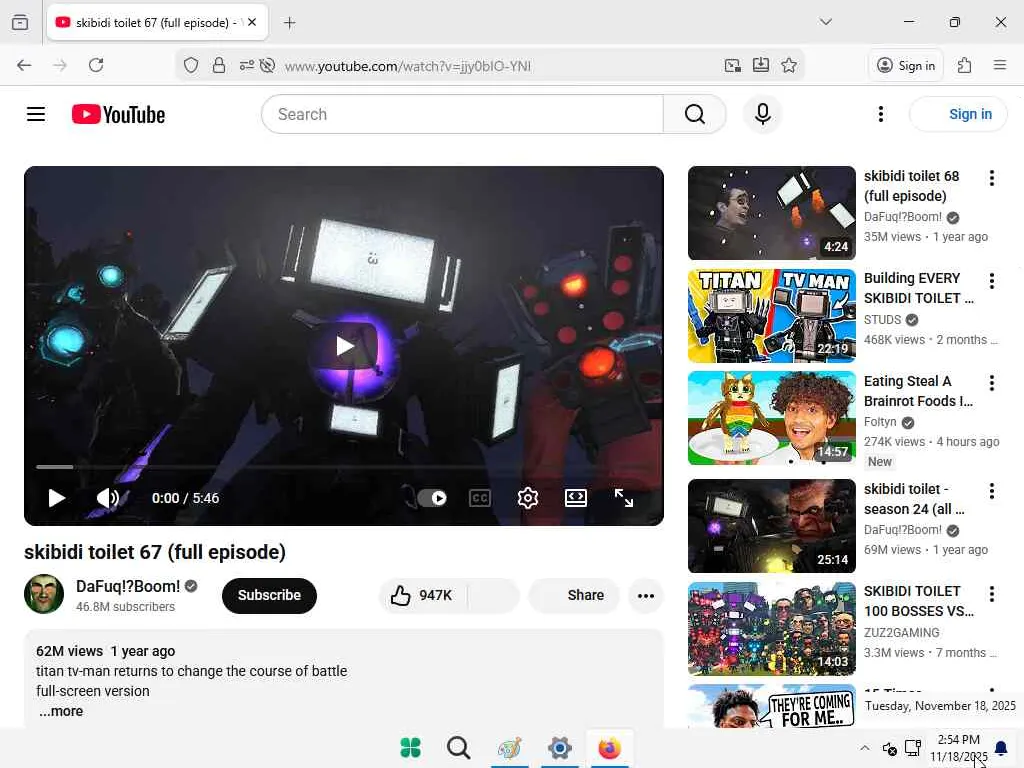Click the autoplay blocked icon in address bar
1024x768 pixels.
267,65
